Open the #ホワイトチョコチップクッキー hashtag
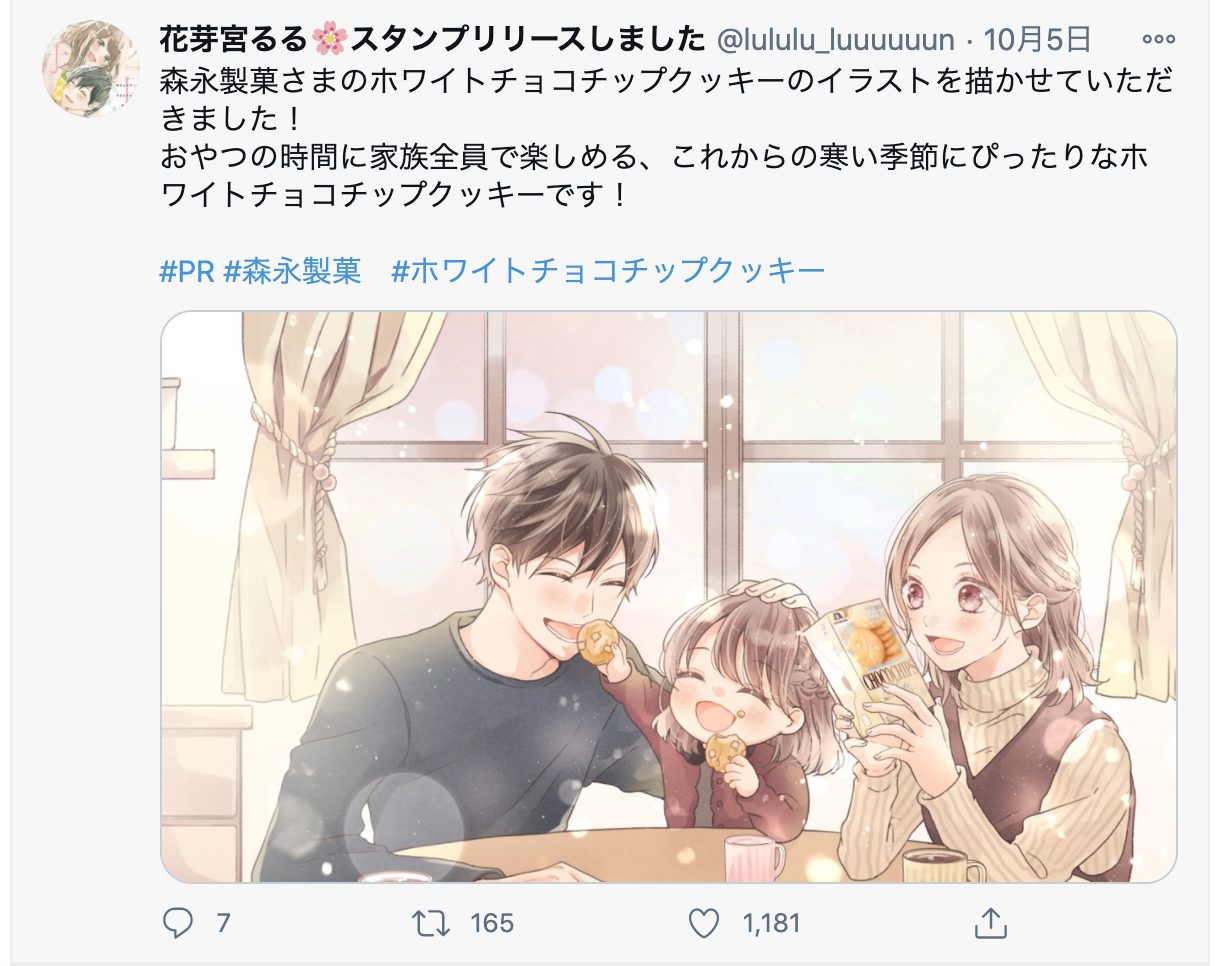 pyautogui.click(x=608, y=271)
